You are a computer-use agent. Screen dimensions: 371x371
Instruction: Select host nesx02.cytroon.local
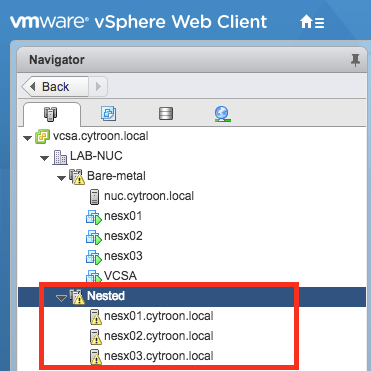159,336
